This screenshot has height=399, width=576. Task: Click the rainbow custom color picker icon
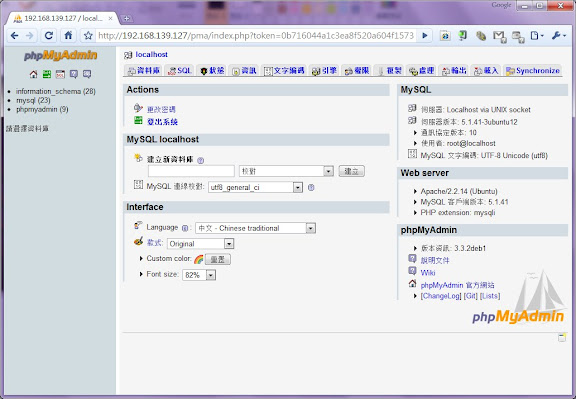point(199,259)
